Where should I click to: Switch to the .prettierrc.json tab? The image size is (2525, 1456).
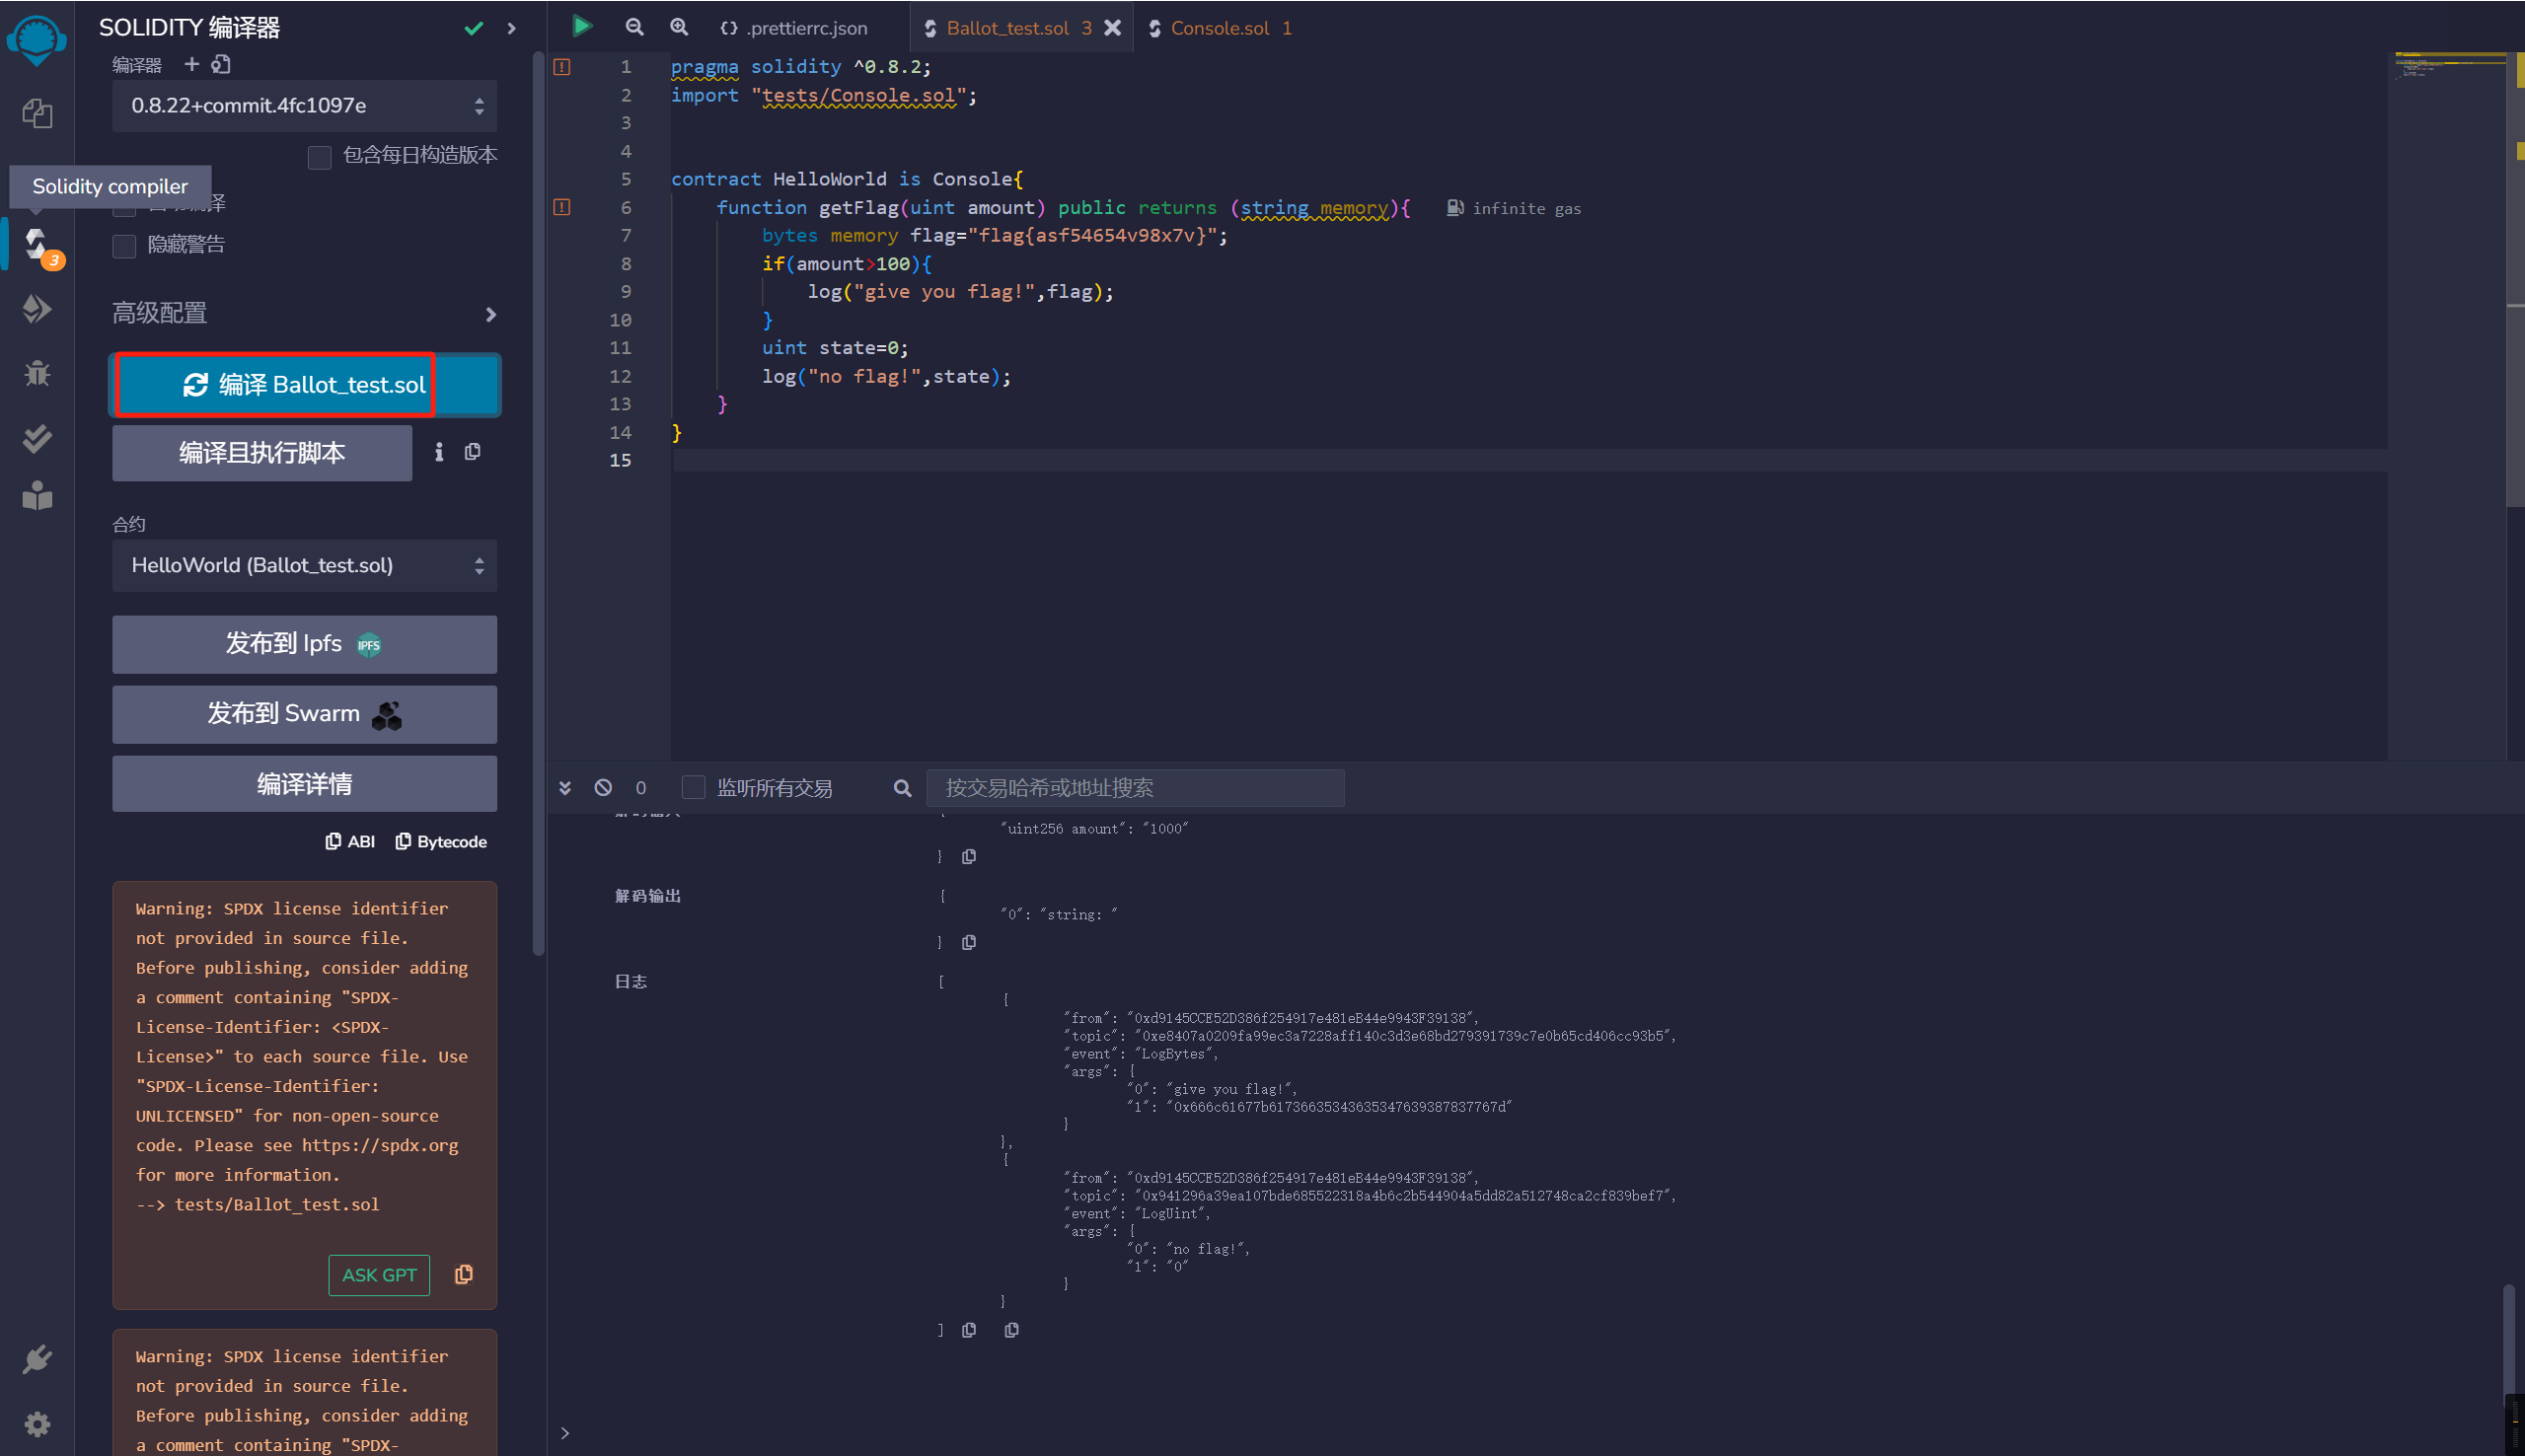coord(794,28)
